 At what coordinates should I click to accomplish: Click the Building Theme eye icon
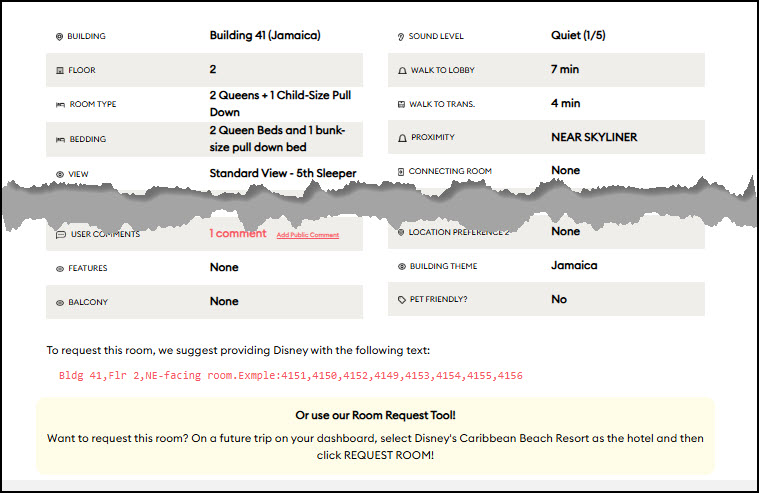point(402,266)
